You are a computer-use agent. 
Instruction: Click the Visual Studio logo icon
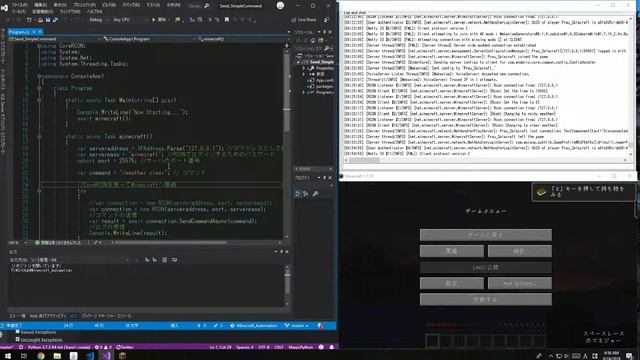tap(4, 7)
